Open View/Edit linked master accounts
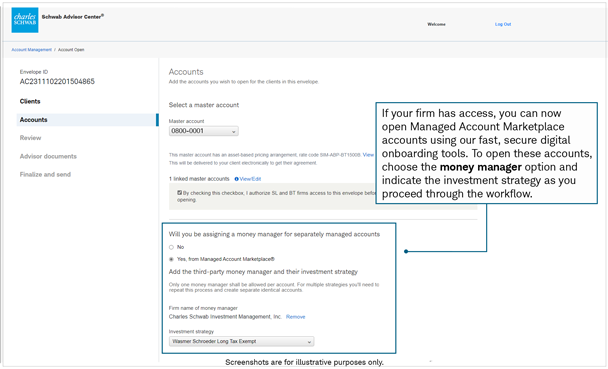 (250, 179)
